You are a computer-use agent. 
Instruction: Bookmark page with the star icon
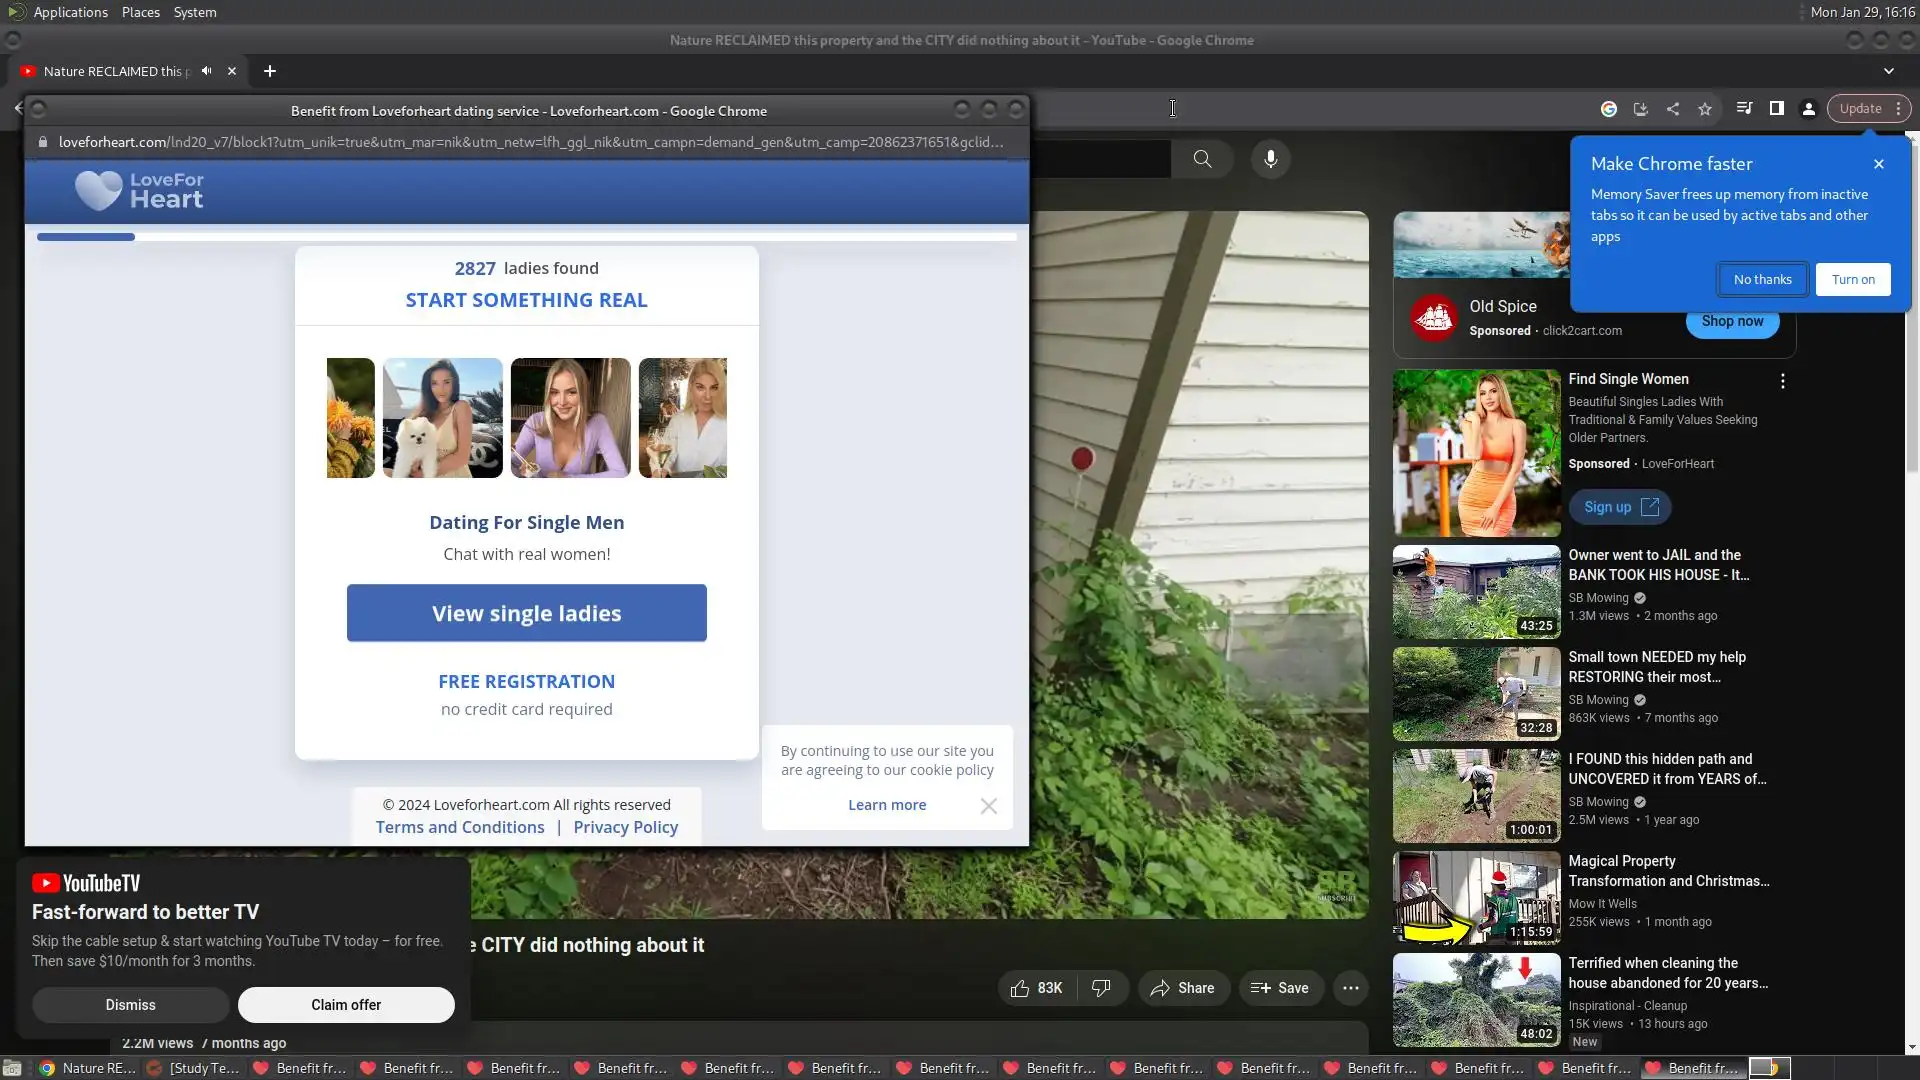point(1705,109)
